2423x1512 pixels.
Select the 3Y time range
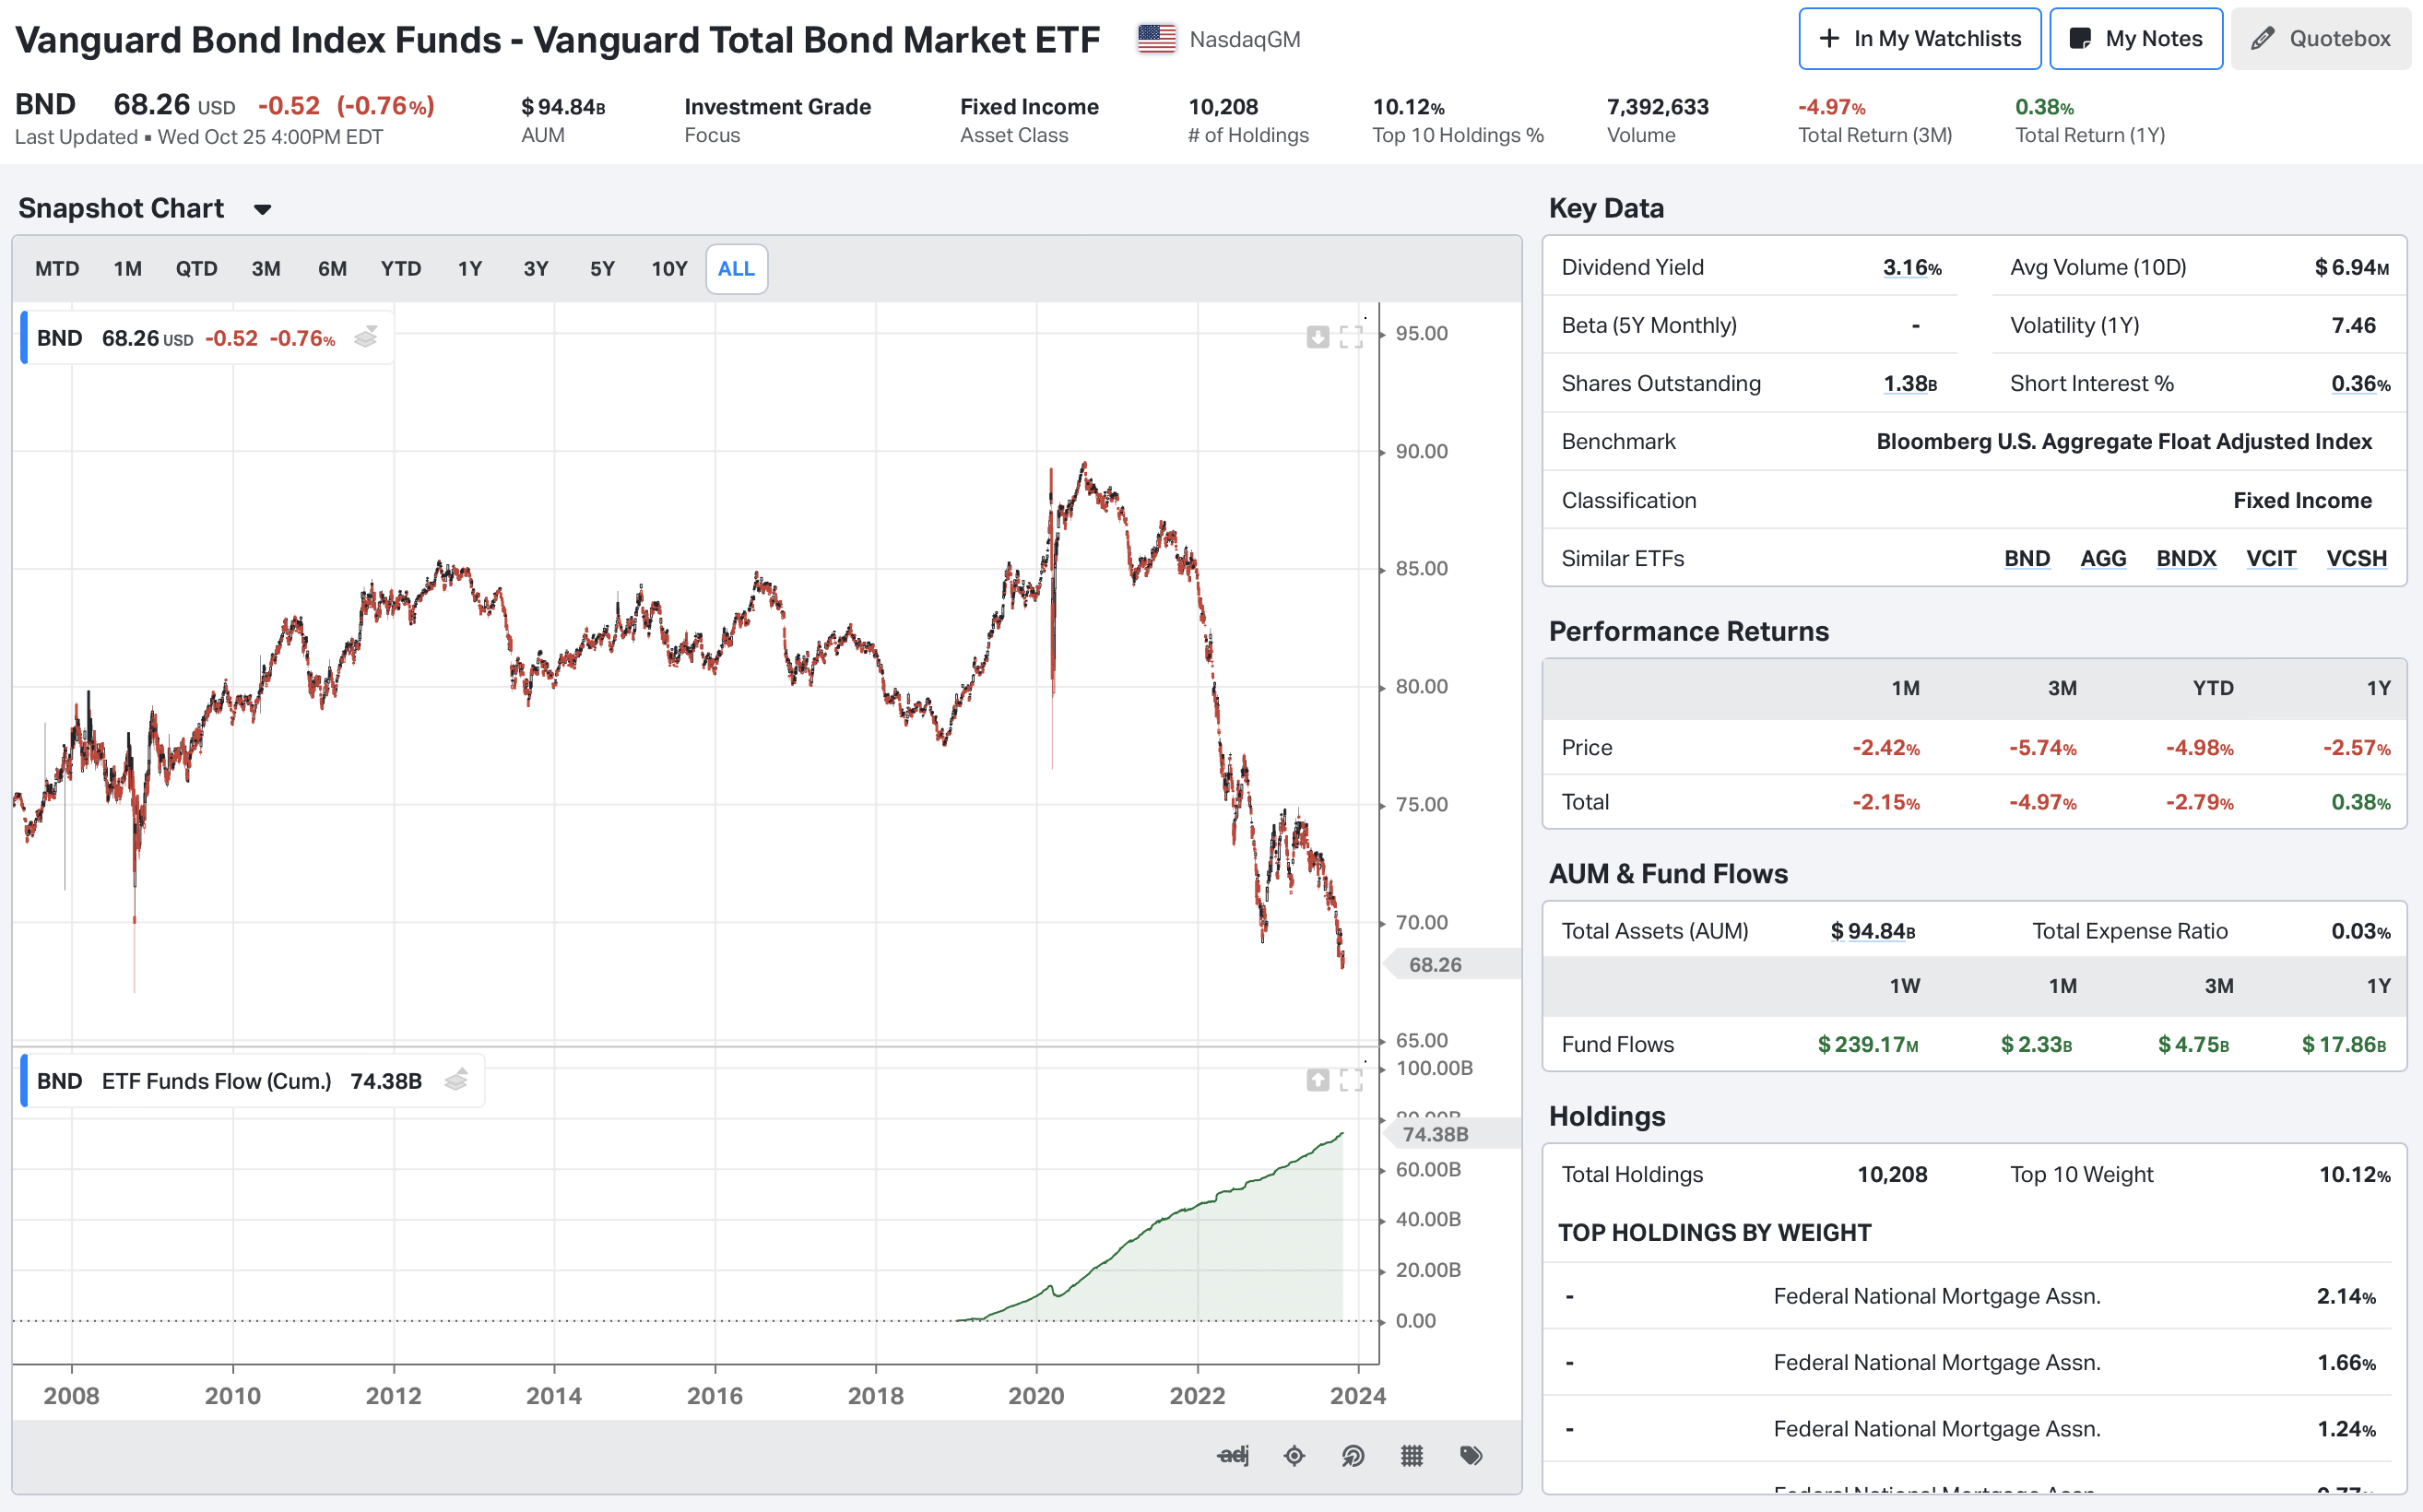pyautogui.click(x=536, y=269)
